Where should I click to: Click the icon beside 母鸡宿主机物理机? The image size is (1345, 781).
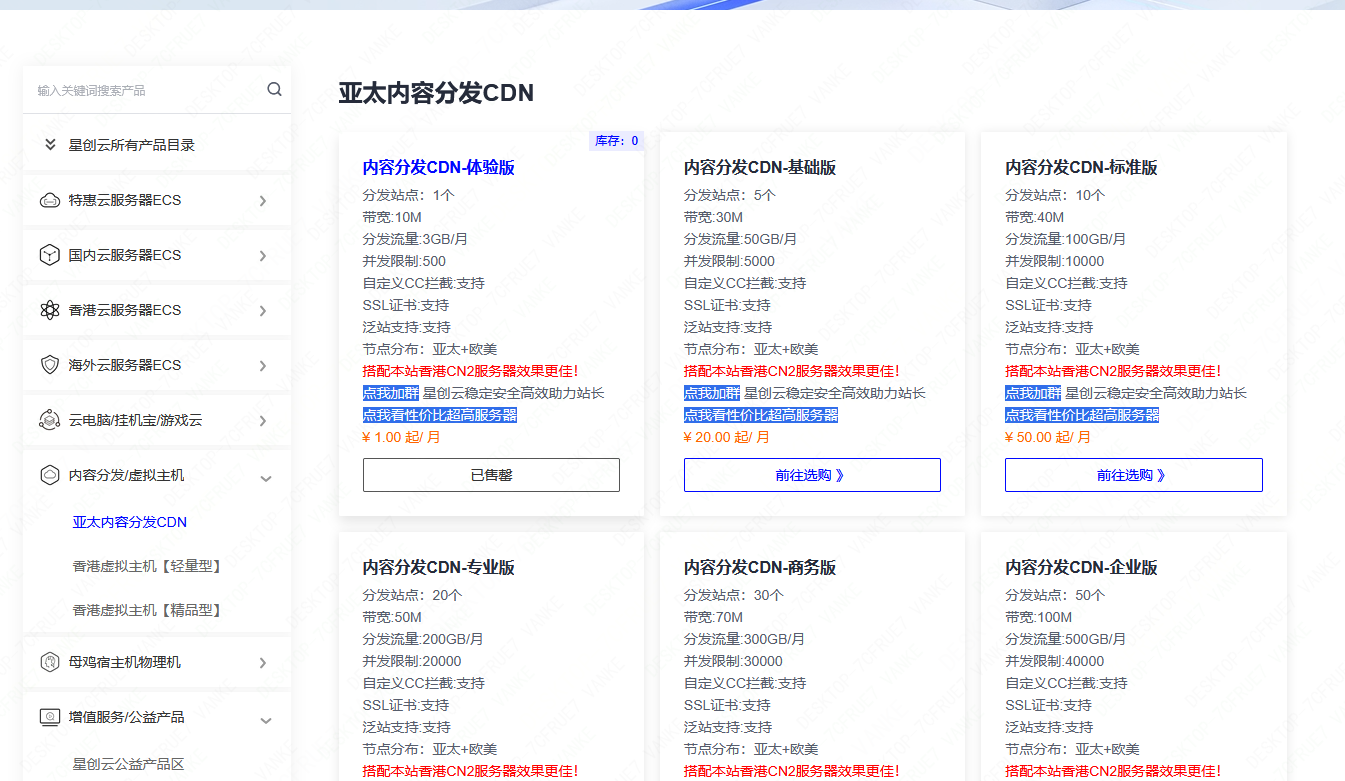(x=50, y=662)
